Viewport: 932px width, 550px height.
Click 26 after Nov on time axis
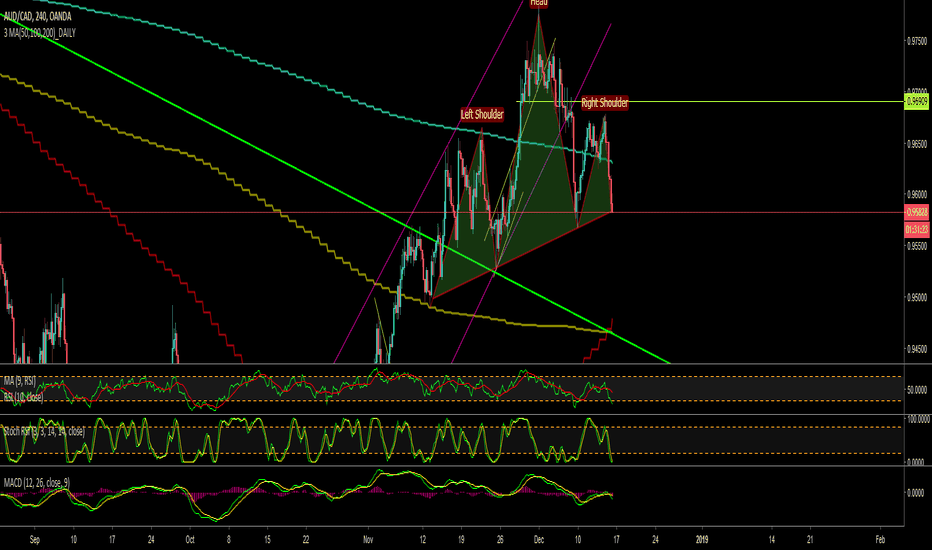[500, 540]
